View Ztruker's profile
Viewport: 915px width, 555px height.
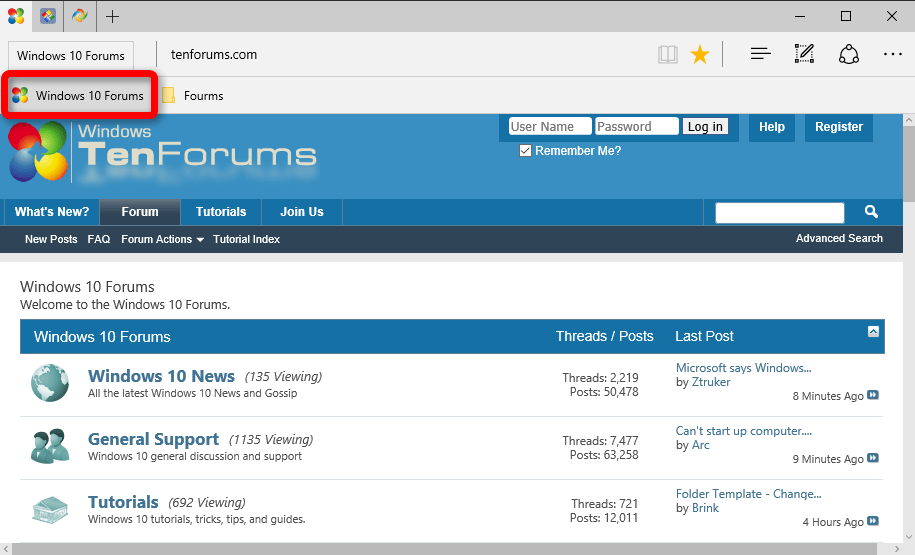click(711, 382)
